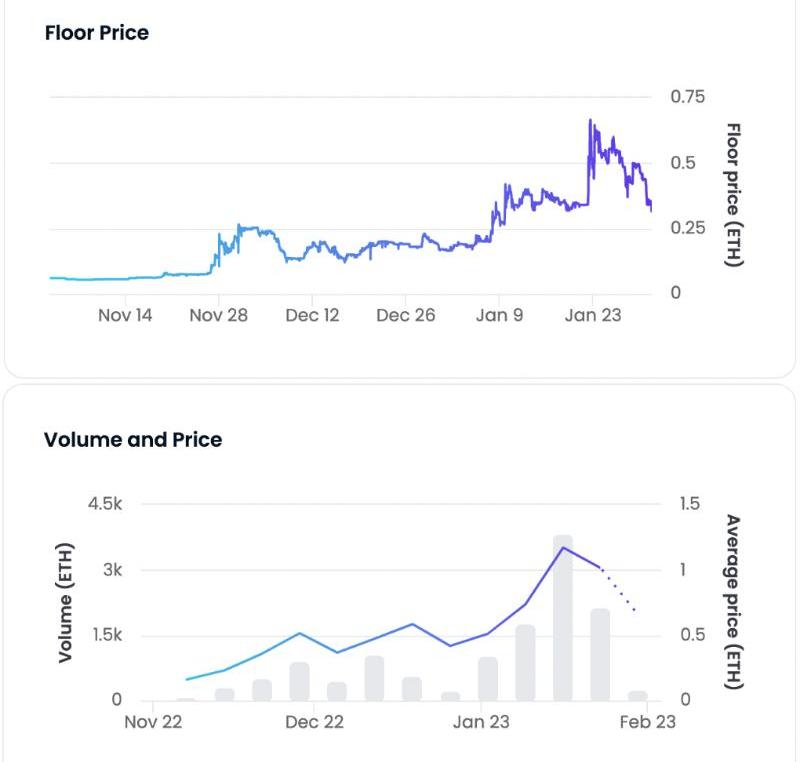This screenshot has height=762, width=800.
Task: Select the Dec 12 axis date
Action: coord(312,315)
